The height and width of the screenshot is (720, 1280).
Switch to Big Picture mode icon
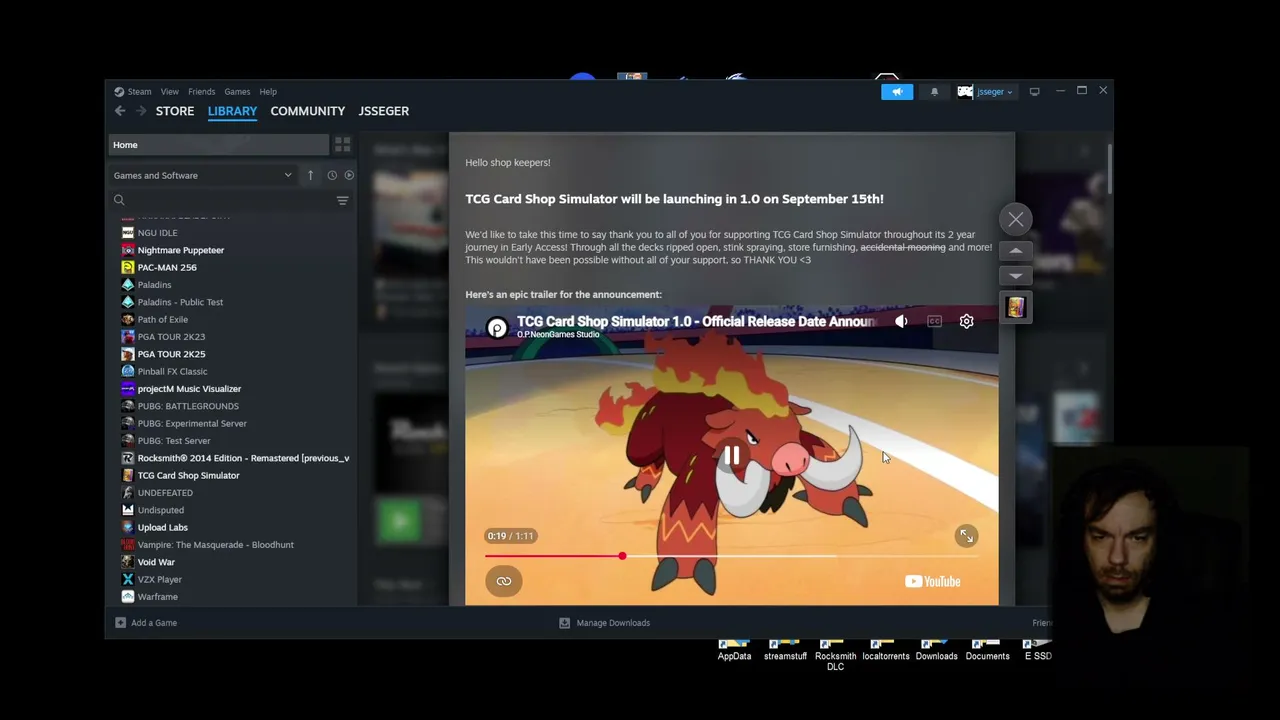tap(1034, 92)
